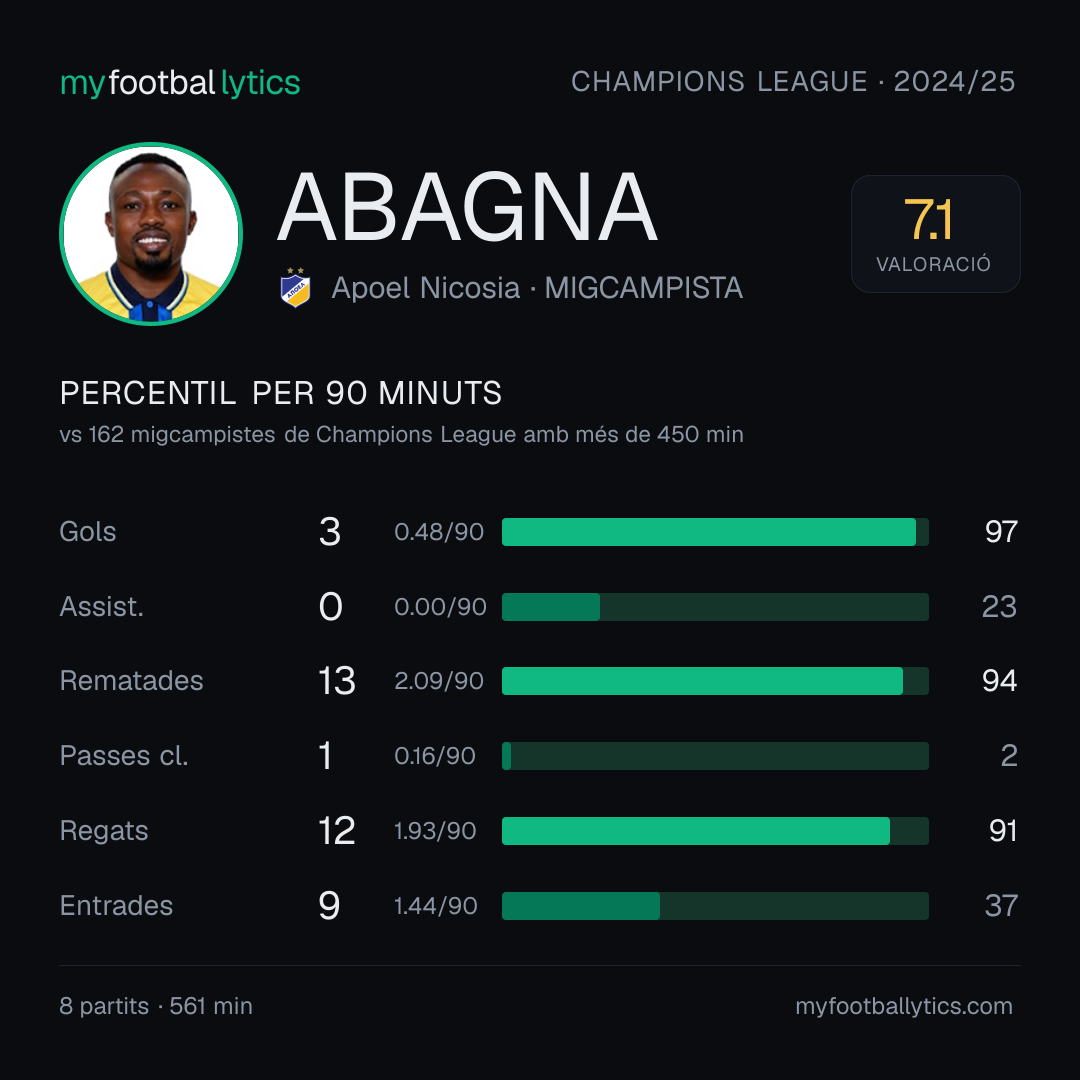Click the Regats percentile bar

click(x=715, y=831)
